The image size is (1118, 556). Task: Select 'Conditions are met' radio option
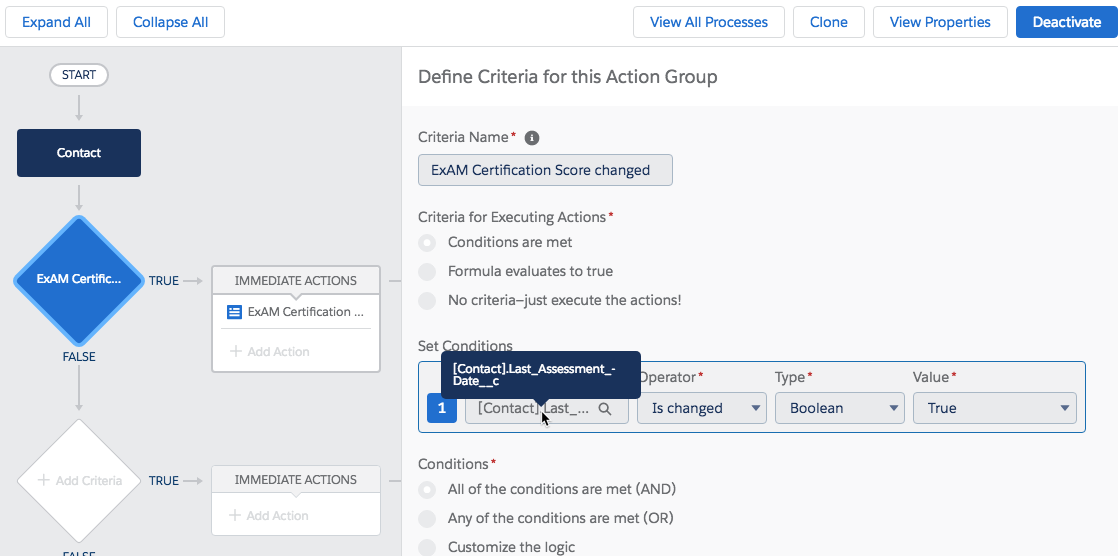tap(428, 242)
